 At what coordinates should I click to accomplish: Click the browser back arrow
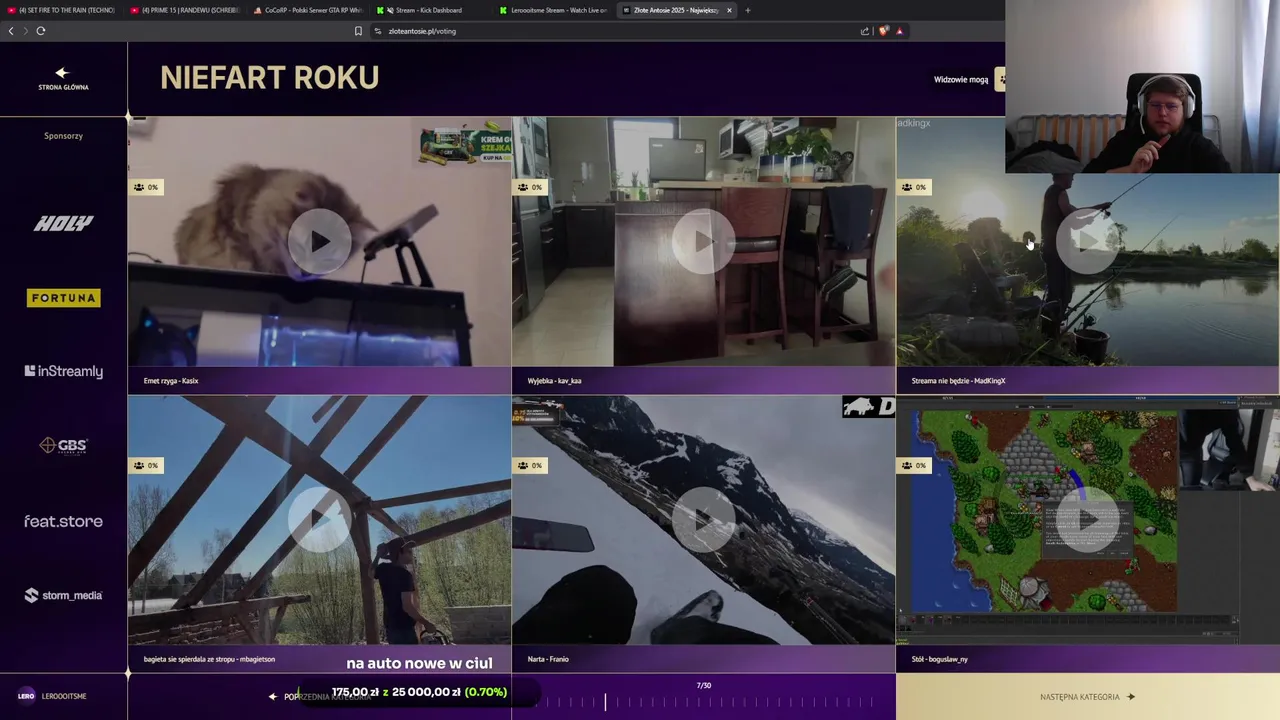11,31
